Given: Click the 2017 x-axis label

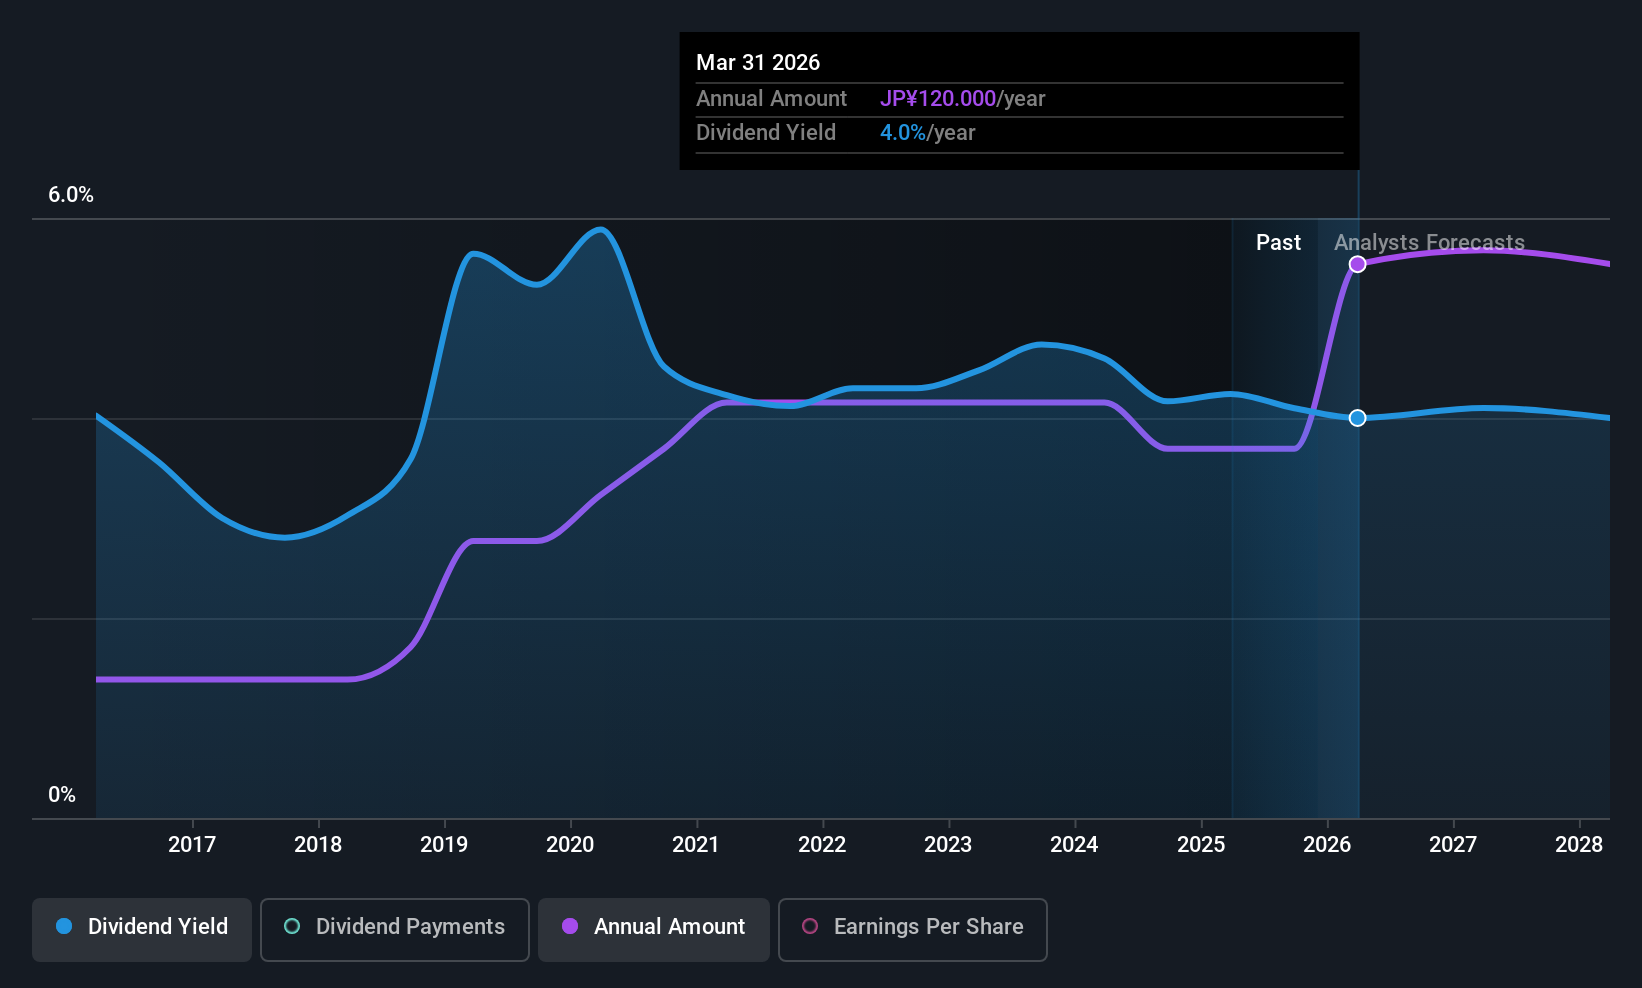Looking at the screenshot, I should pyautogui.click(x=192, y=845).
